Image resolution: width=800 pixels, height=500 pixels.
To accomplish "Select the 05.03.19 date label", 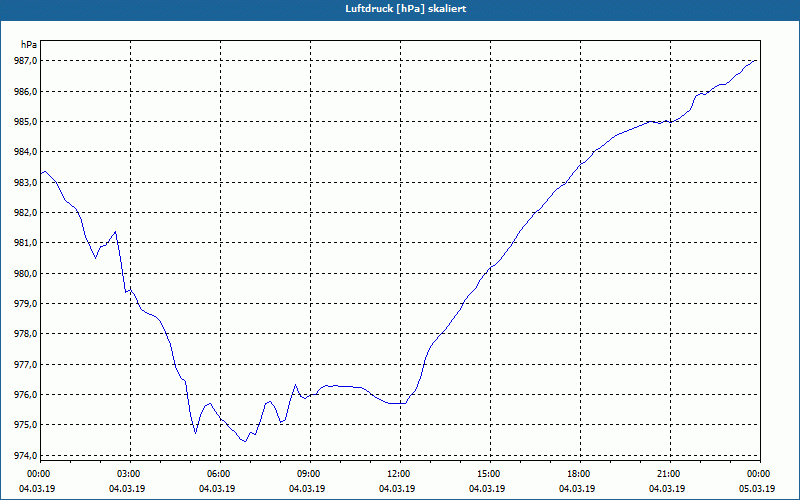I will [x=757, y=489].
